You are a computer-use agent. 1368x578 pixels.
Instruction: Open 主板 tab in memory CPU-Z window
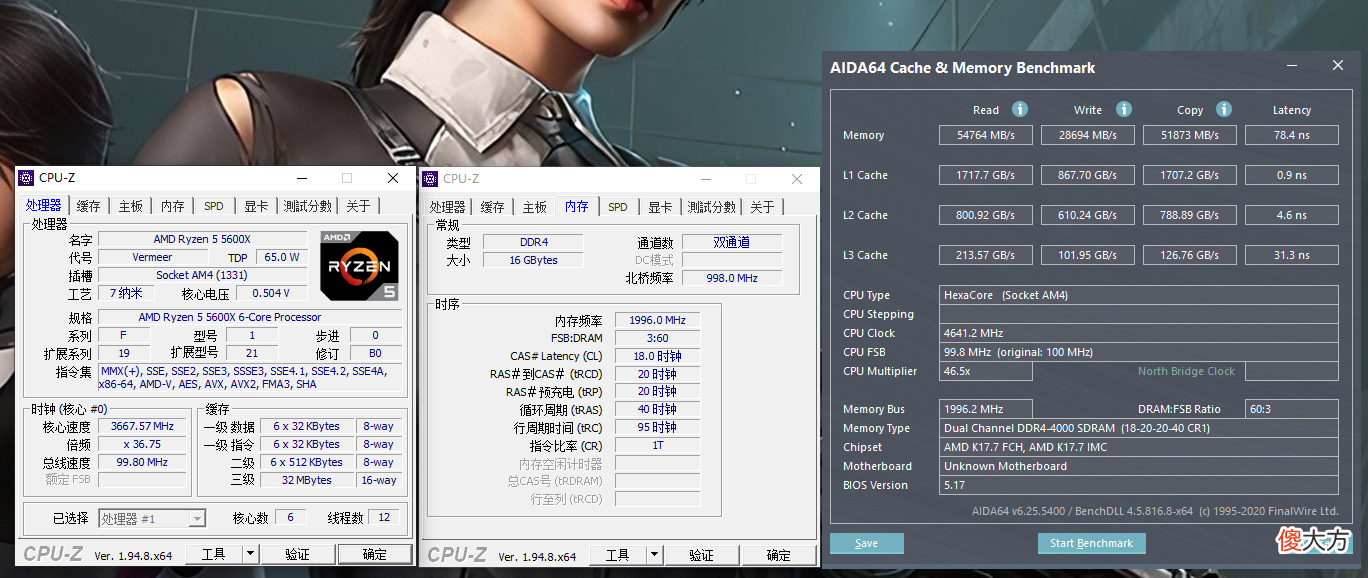(535, 206)
